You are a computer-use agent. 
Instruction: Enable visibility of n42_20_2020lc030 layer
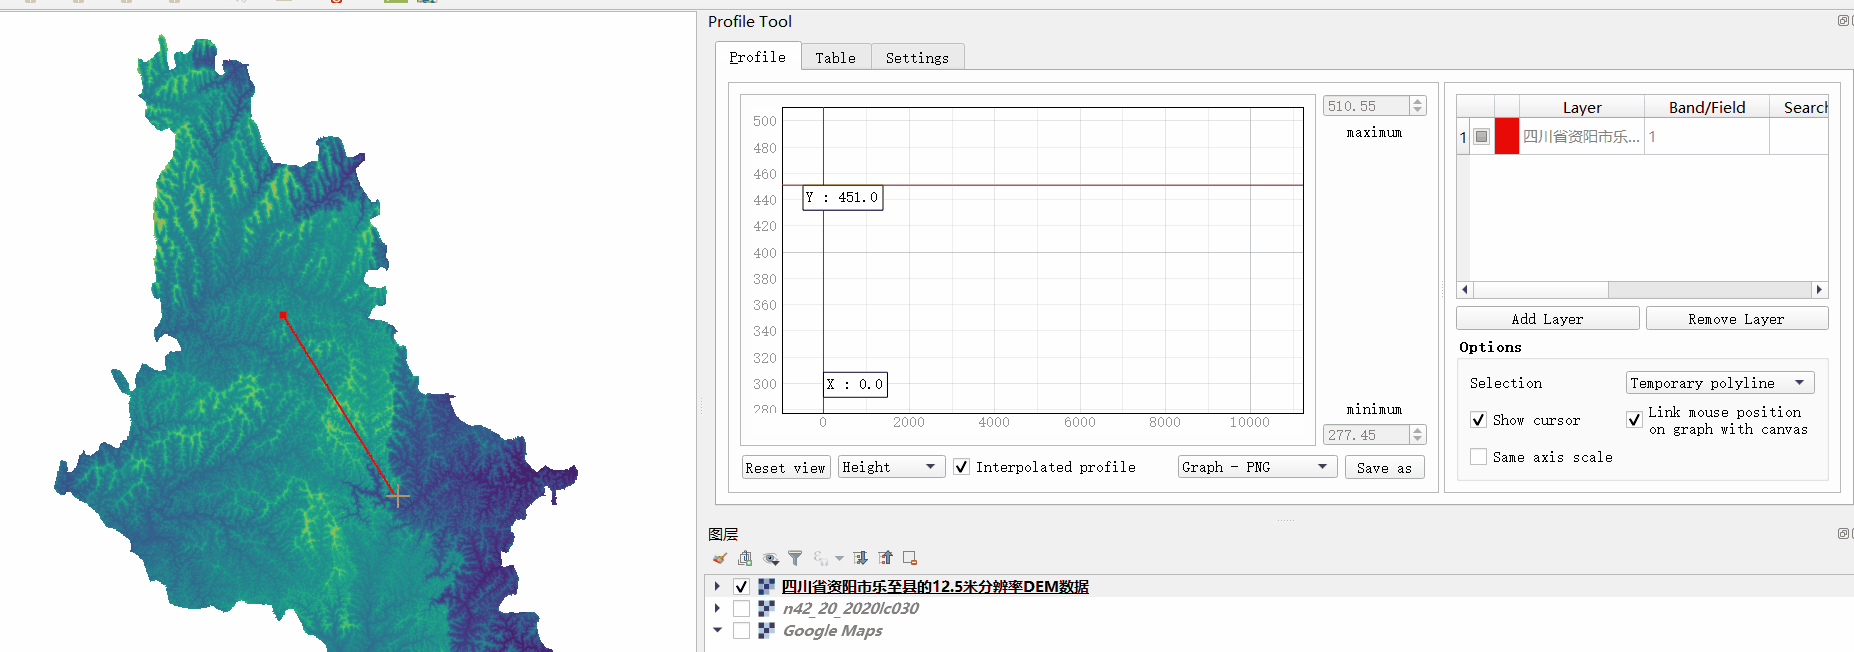tap(741, 608)
